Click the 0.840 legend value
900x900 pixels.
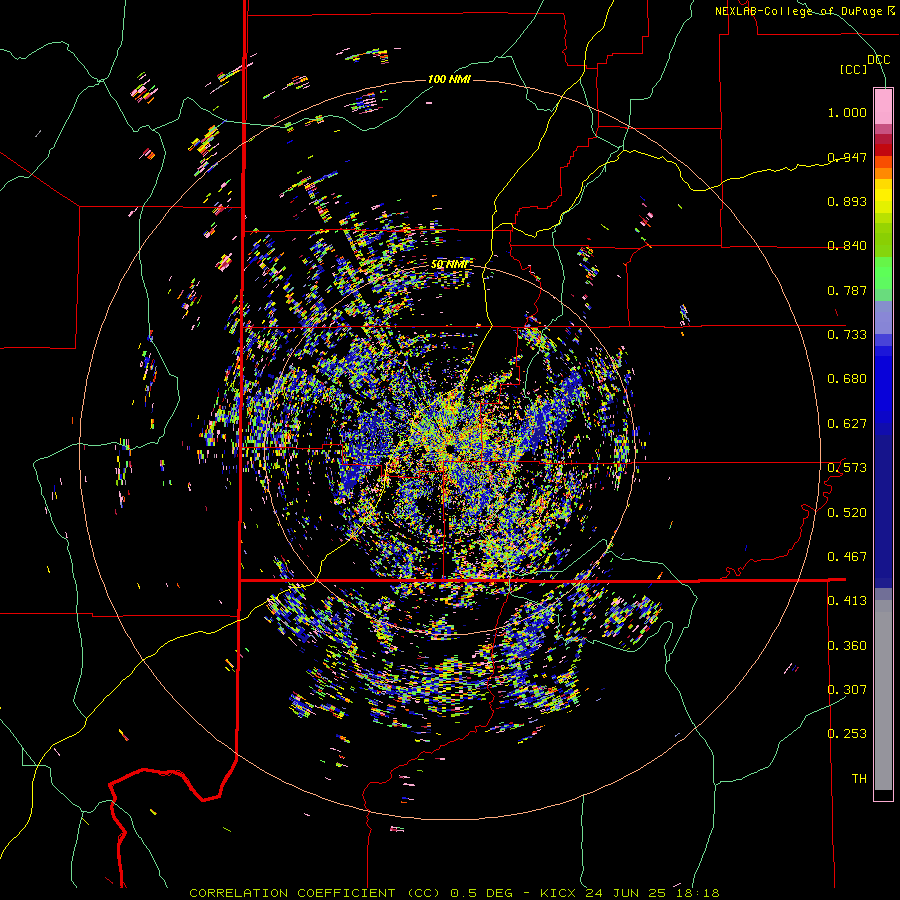[847, 246]
